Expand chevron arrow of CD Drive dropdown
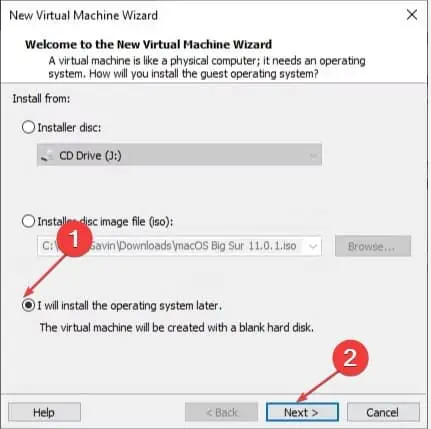Screen dimensions: 431x429 coord(313,155)
